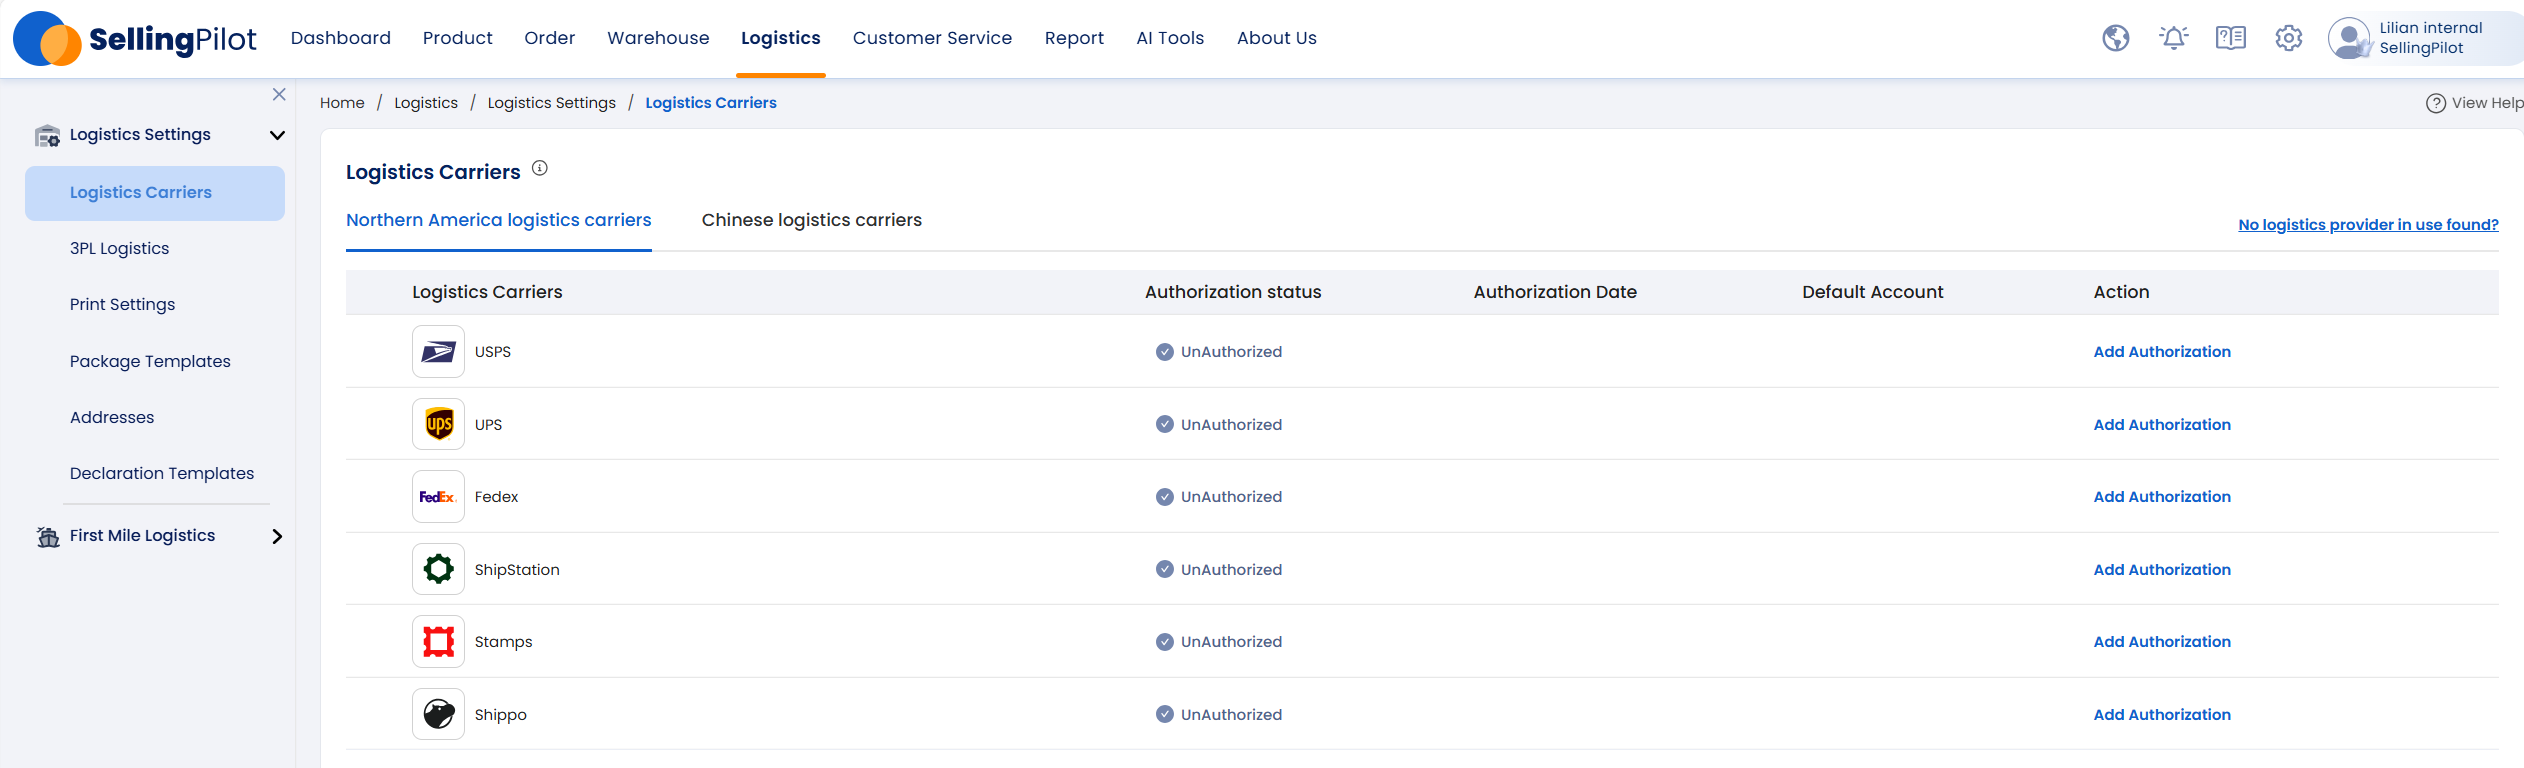This screenshot has width=2524, height=768.
Task: Open the Warehouse menu
Action: (658, 38)
